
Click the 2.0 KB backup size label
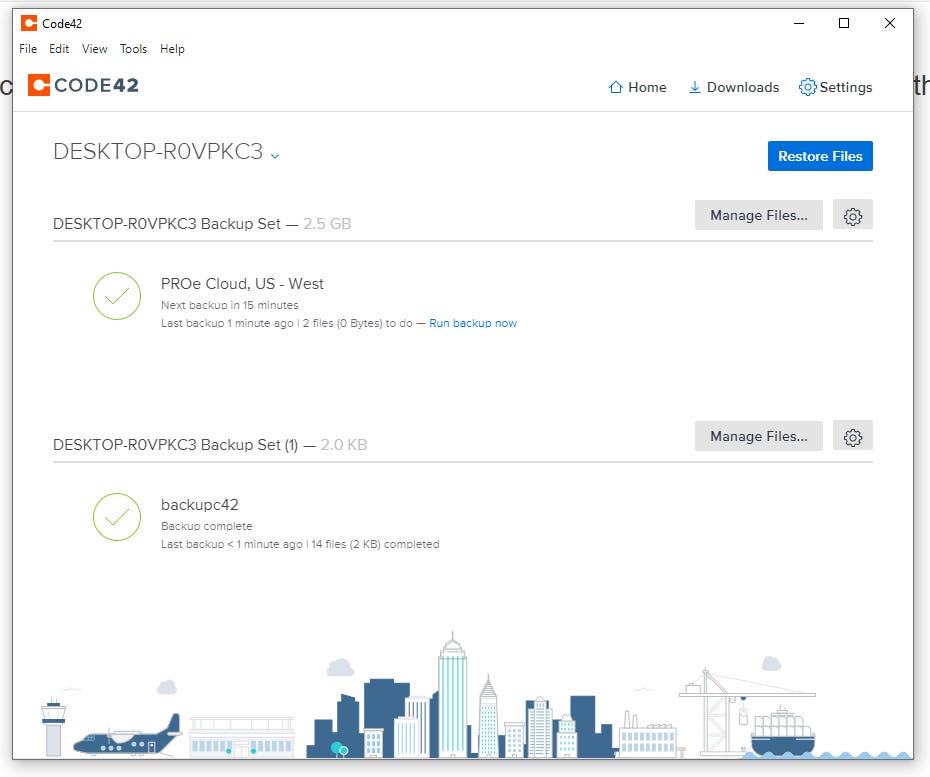[343, 445]
